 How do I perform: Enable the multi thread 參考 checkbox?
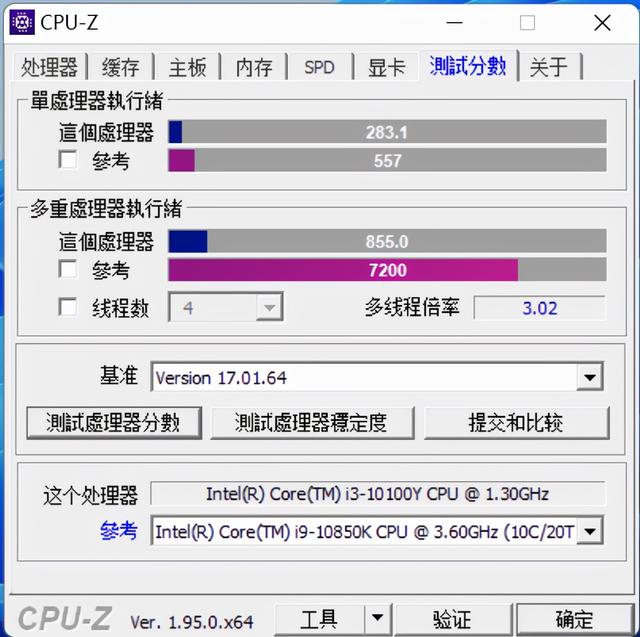(x=67, y=269)
